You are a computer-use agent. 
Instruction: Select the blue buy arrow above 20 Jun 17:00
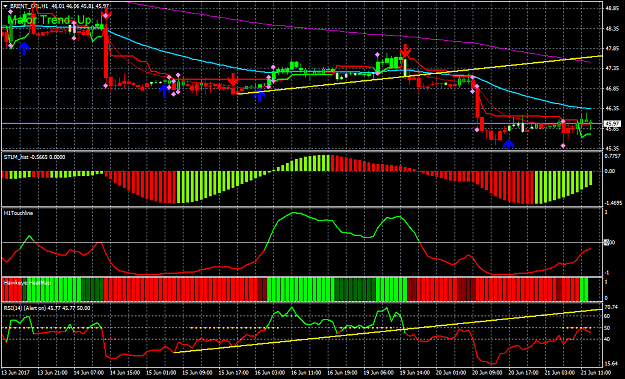tap(508, 144)
